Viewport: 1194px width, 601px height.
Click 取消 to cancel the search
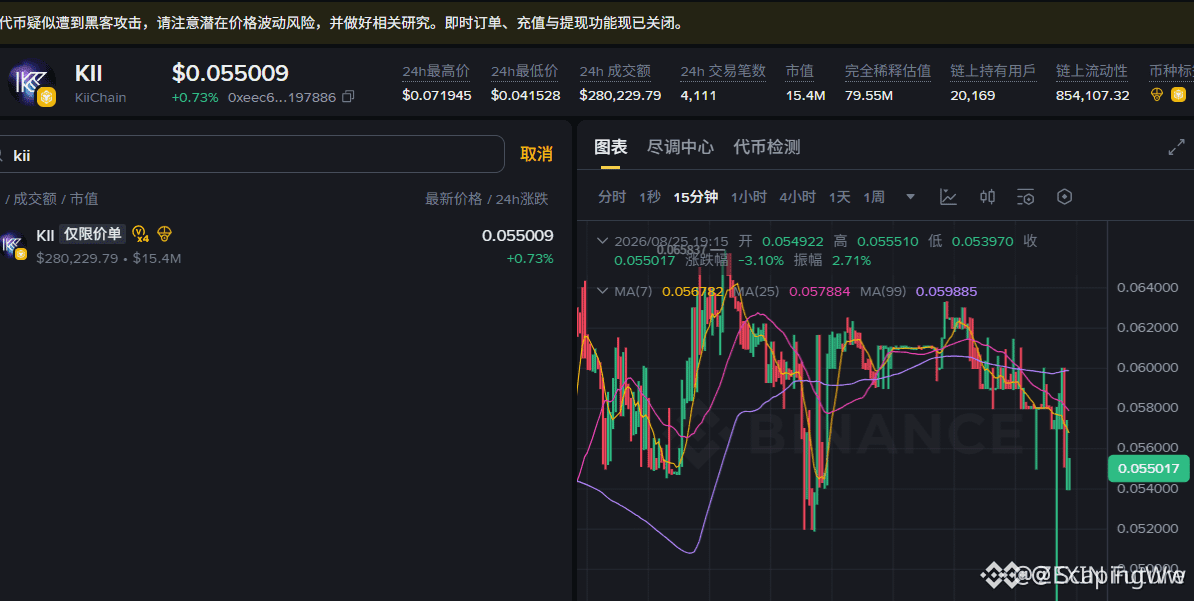536,154
